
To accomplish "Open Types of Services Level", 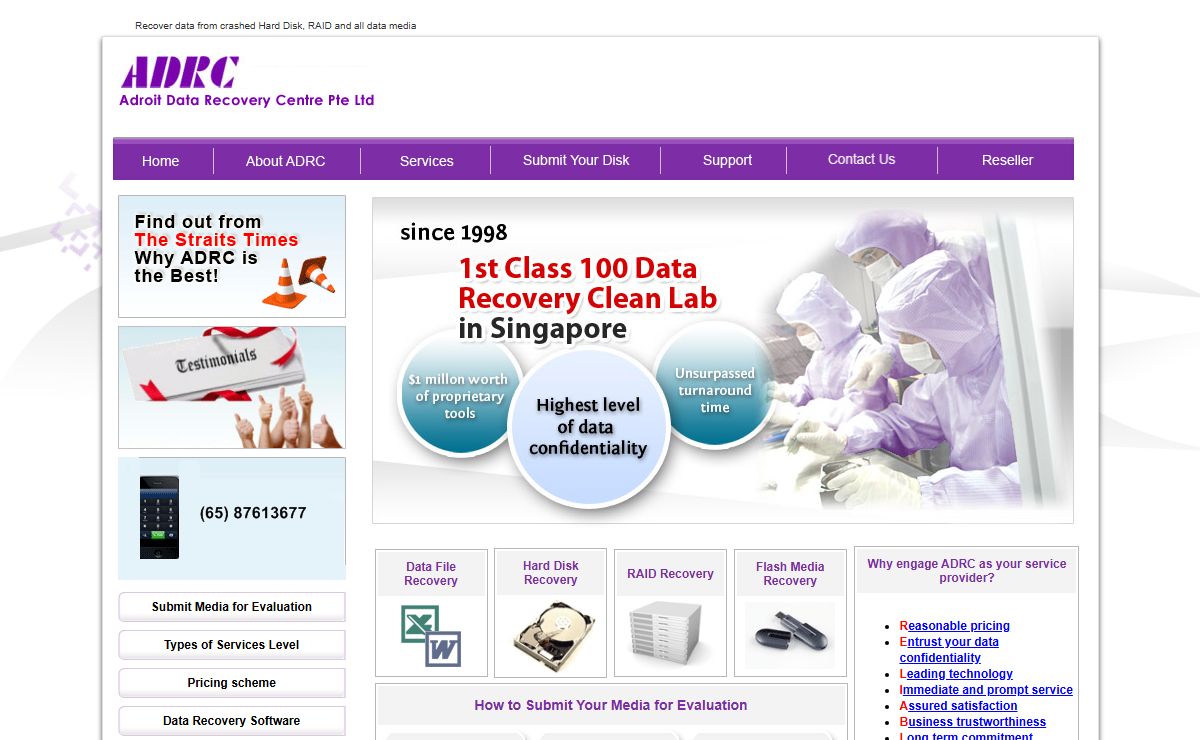I will [232, 645].
